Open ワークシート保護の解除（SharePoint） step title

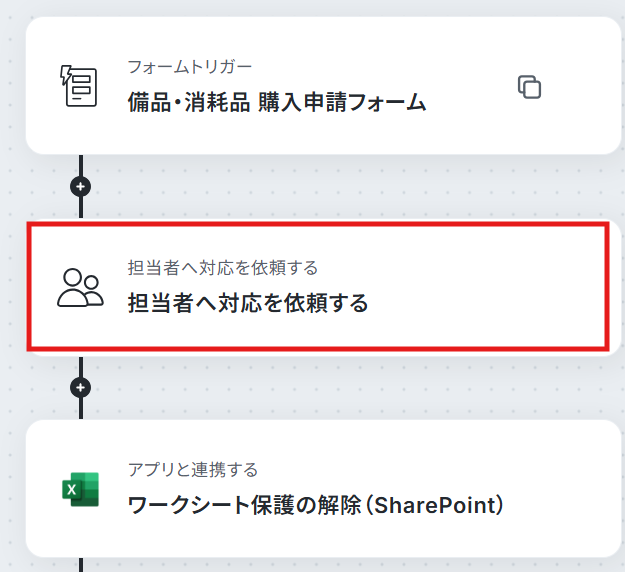[316, 505]
